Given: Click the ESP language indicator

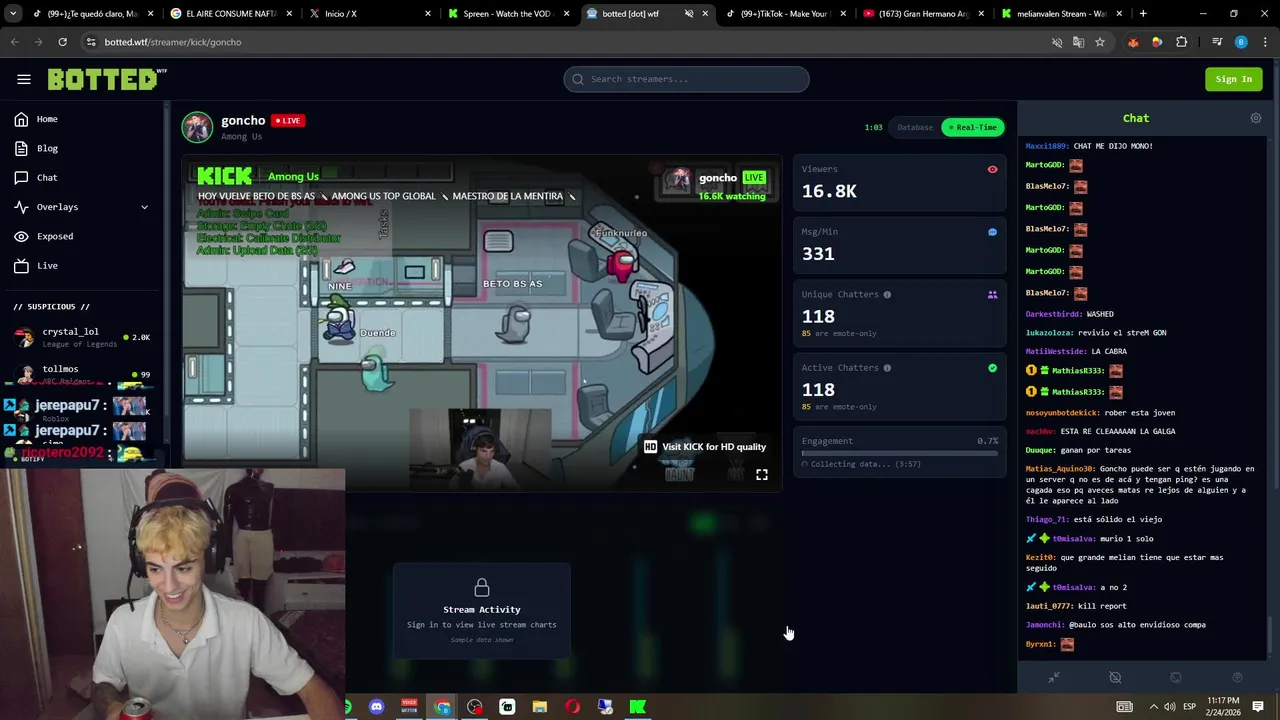Looking at the screenshot, I should click(x=1189, y=707).
